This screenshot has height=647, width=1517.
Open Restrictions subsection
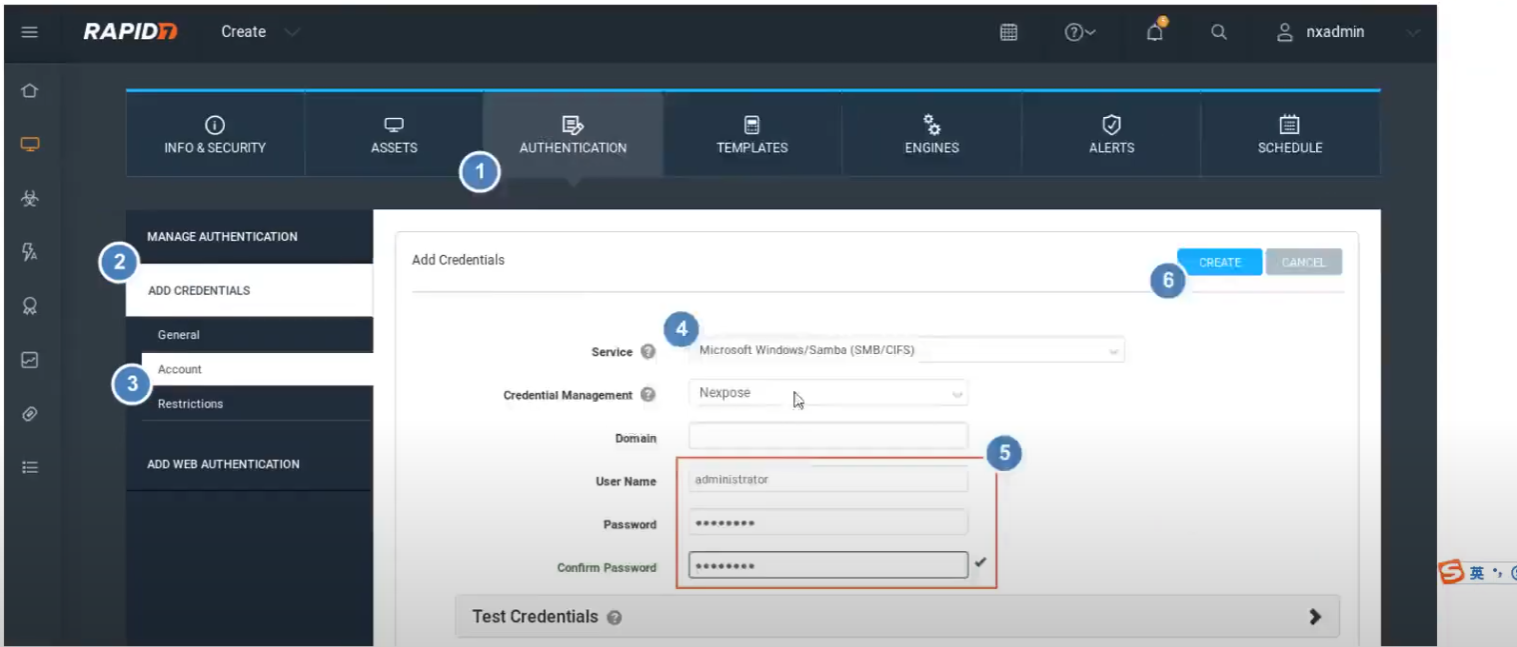coord(257,404)
